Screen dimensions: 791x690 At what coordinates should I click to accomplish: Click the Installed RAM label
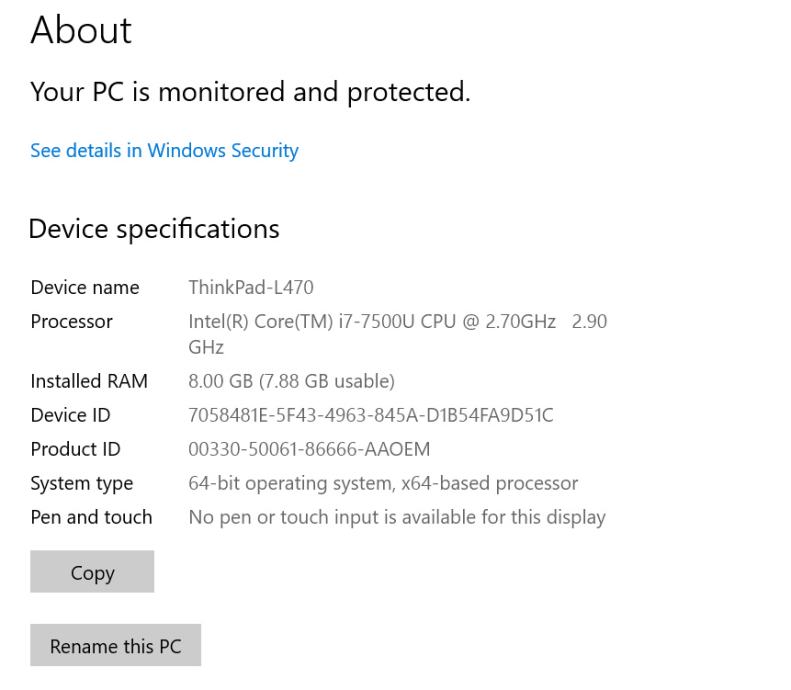tap(89, 381)
